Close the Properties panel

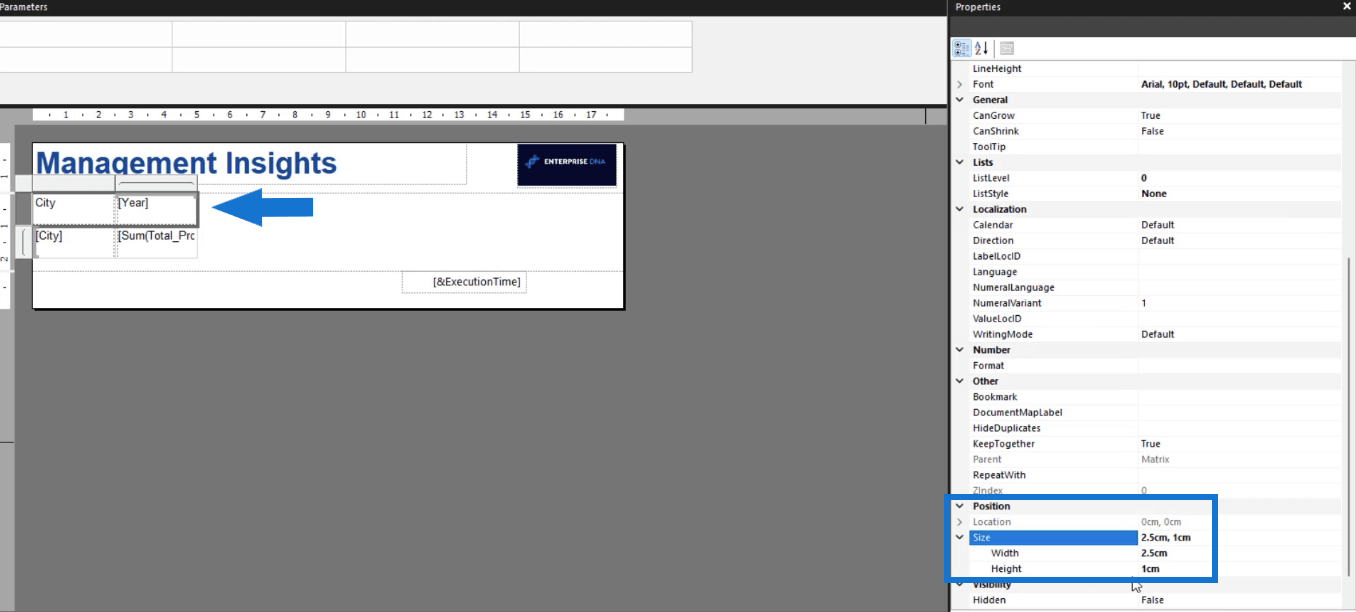click(1346, 6)
